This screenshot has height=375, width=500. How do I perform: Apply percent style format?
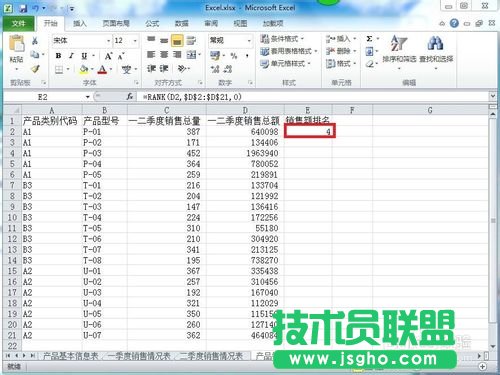234,55
